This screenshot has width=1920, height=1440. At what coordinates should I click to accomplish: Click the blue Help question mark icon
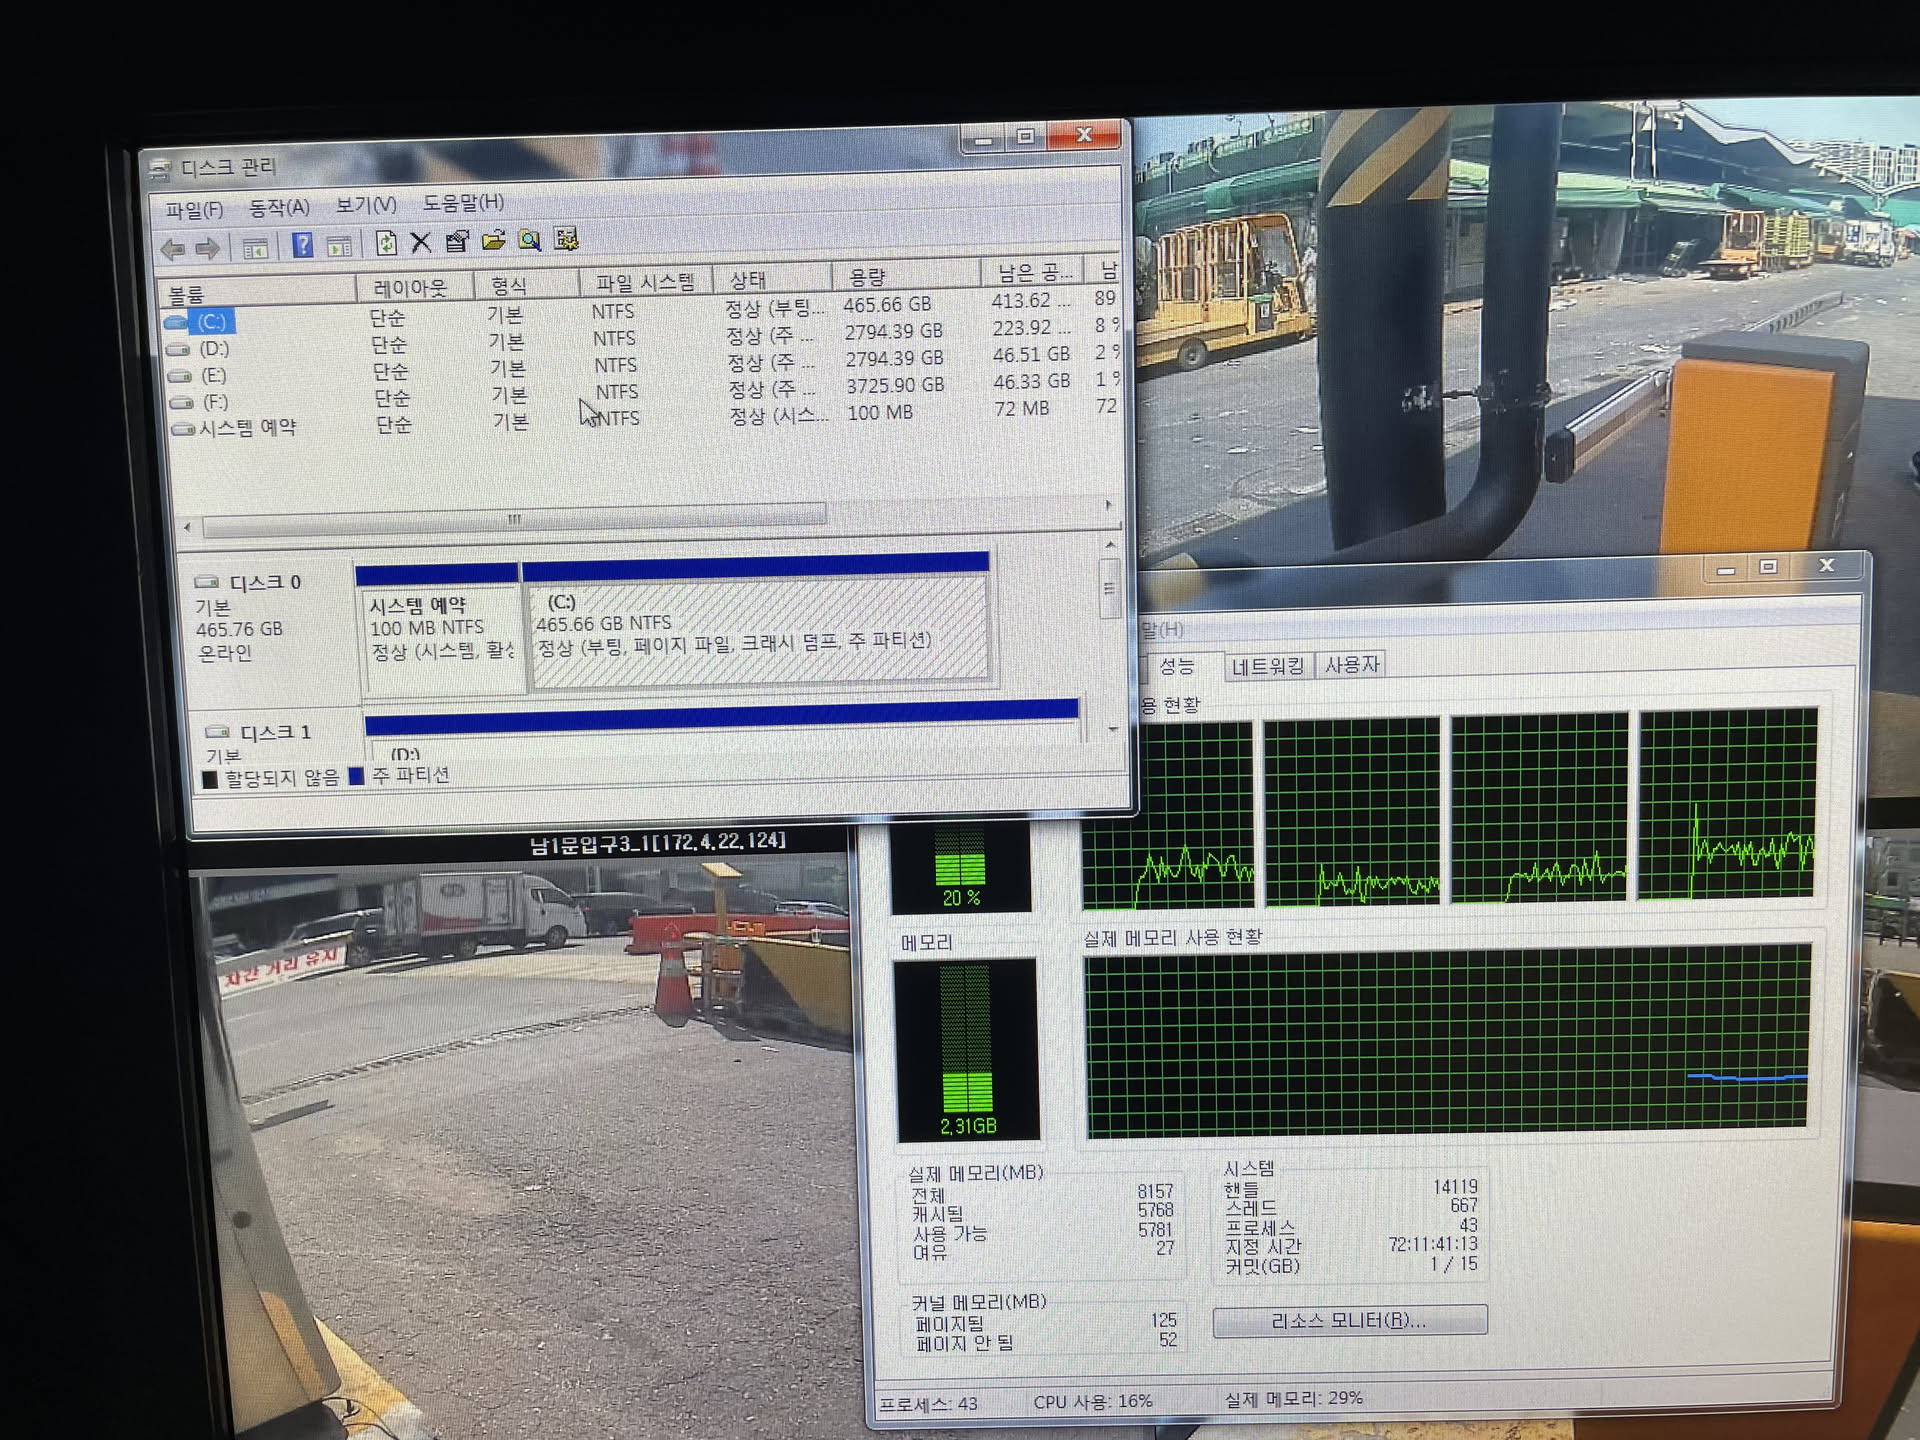[302, 245]
